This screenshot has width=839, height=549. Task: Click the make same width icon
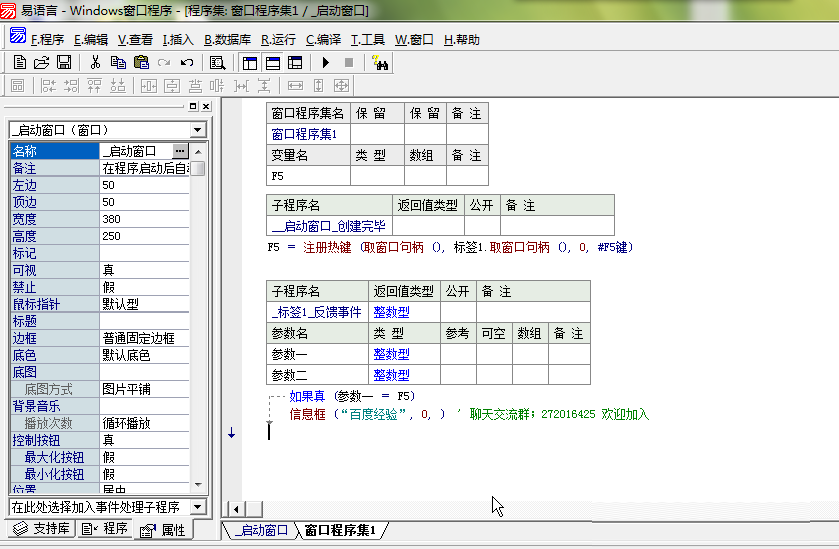point(295,86)
